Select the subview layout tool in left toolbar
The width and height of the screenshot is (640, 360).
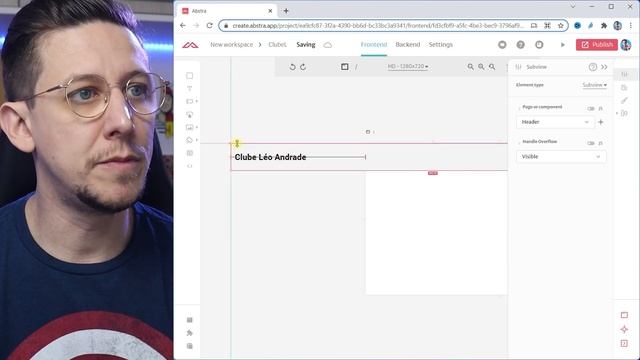(189, 153)
